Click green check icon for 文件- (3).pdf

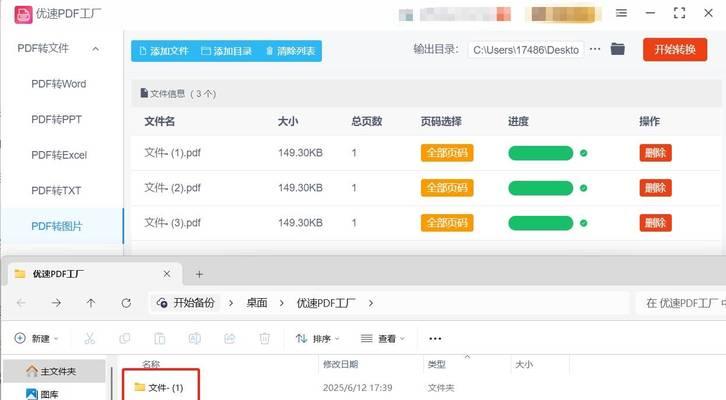pos(583,223)
